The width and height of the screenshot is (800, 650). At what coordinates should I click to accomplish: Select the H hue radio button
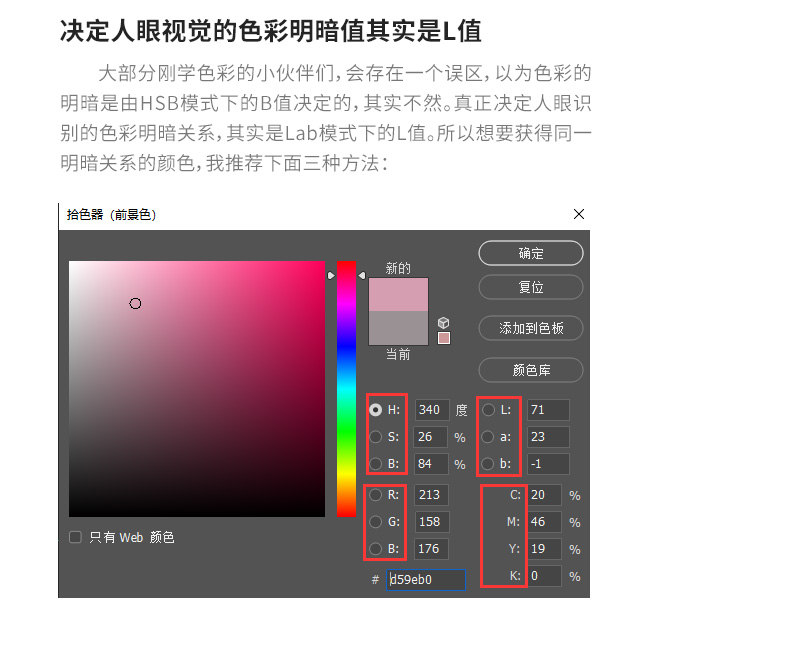point(376,410)
